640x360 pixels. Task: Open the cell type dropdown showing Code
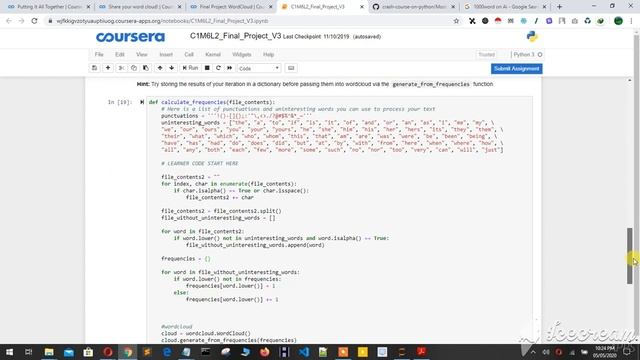pos(259,68)
